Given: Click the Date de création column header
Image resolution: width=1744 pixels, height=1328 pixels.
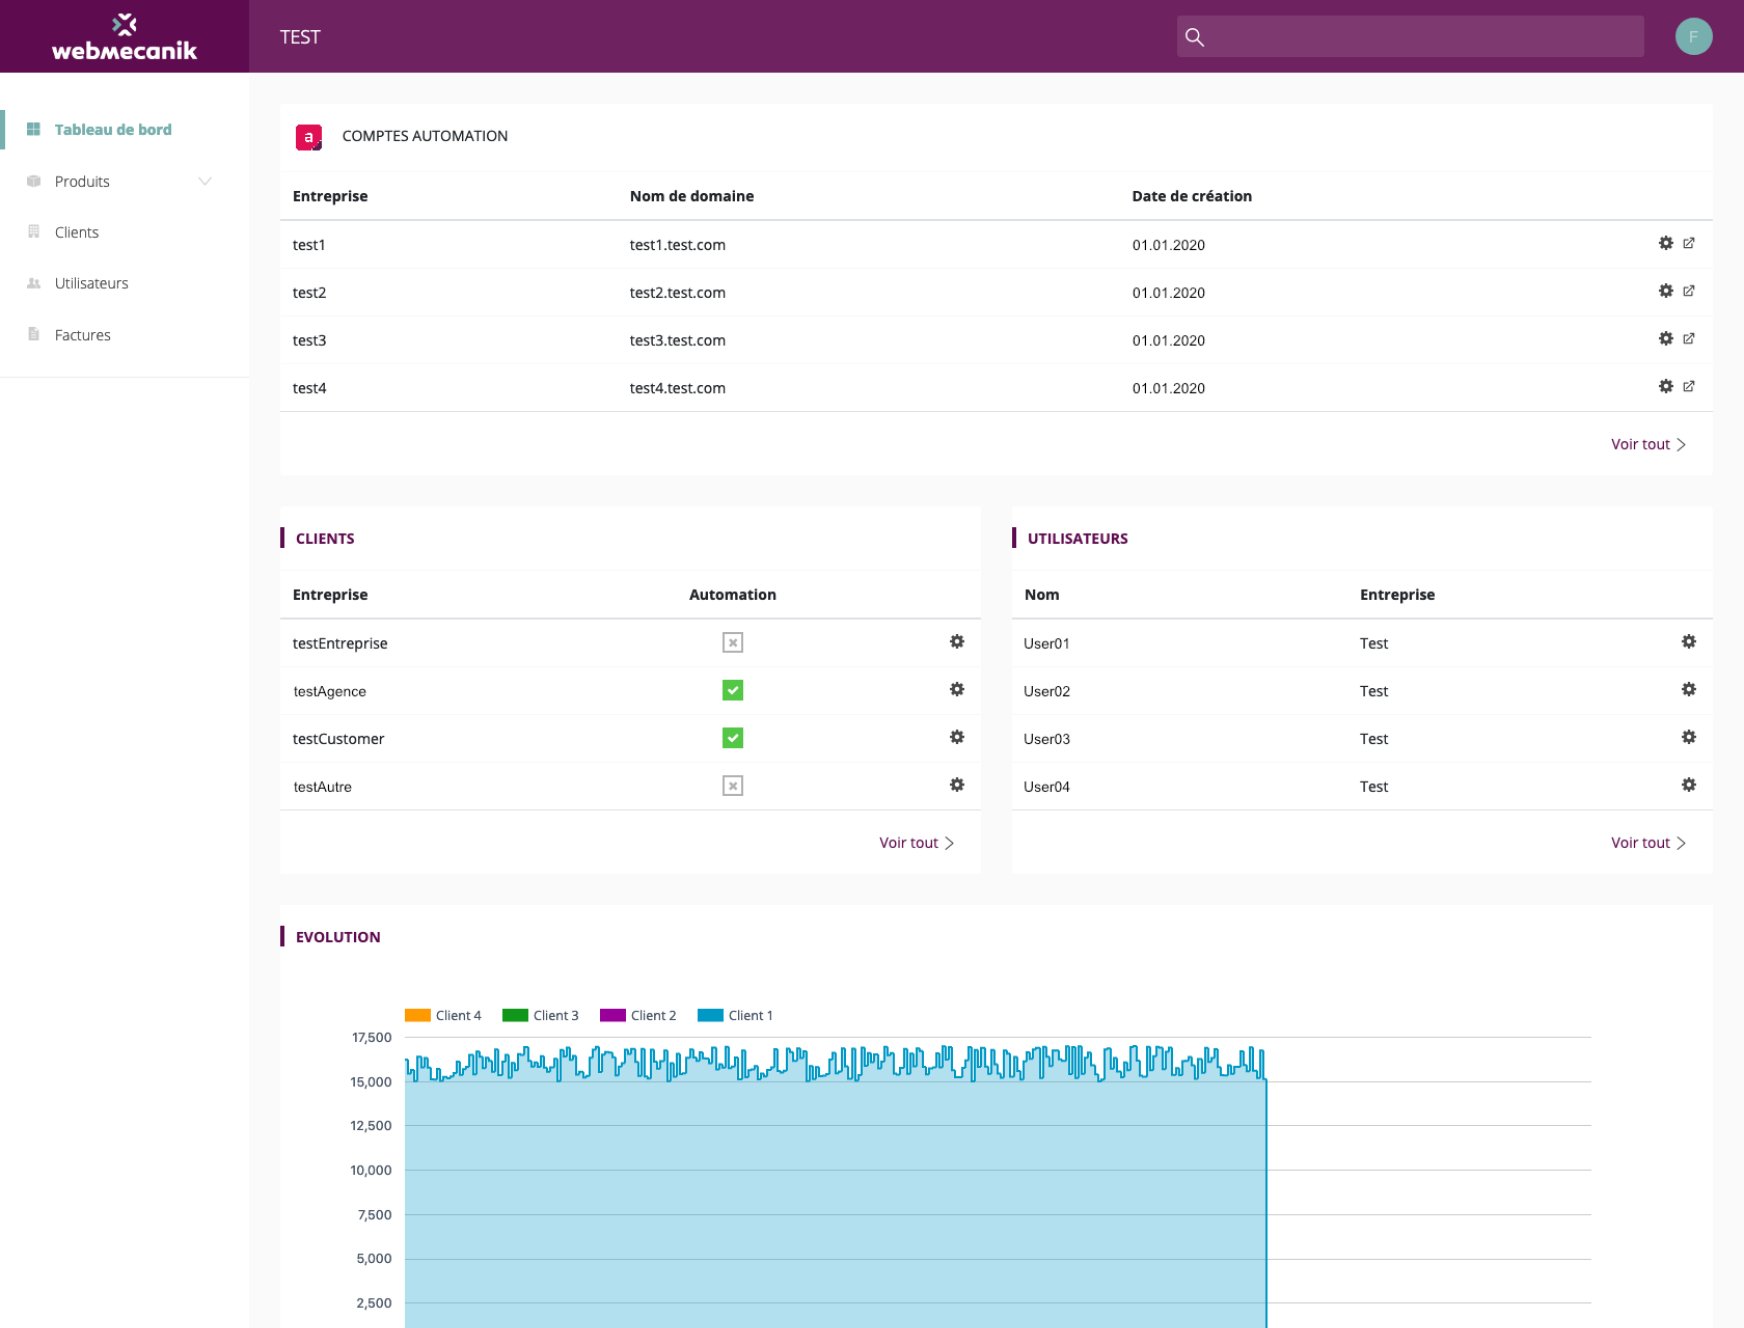Looking at the screenshot, I should [x=1191, y=196].
